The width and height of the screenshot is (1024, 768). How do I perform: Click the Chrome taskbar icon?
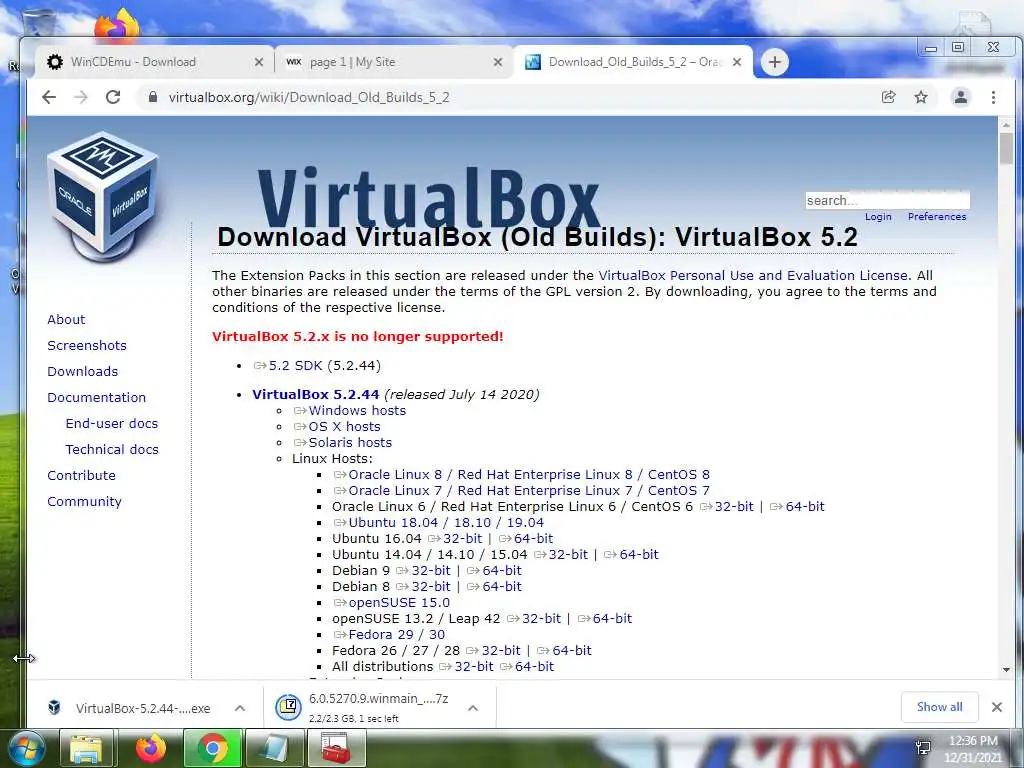pyautogui.click(x=213, y=749)
